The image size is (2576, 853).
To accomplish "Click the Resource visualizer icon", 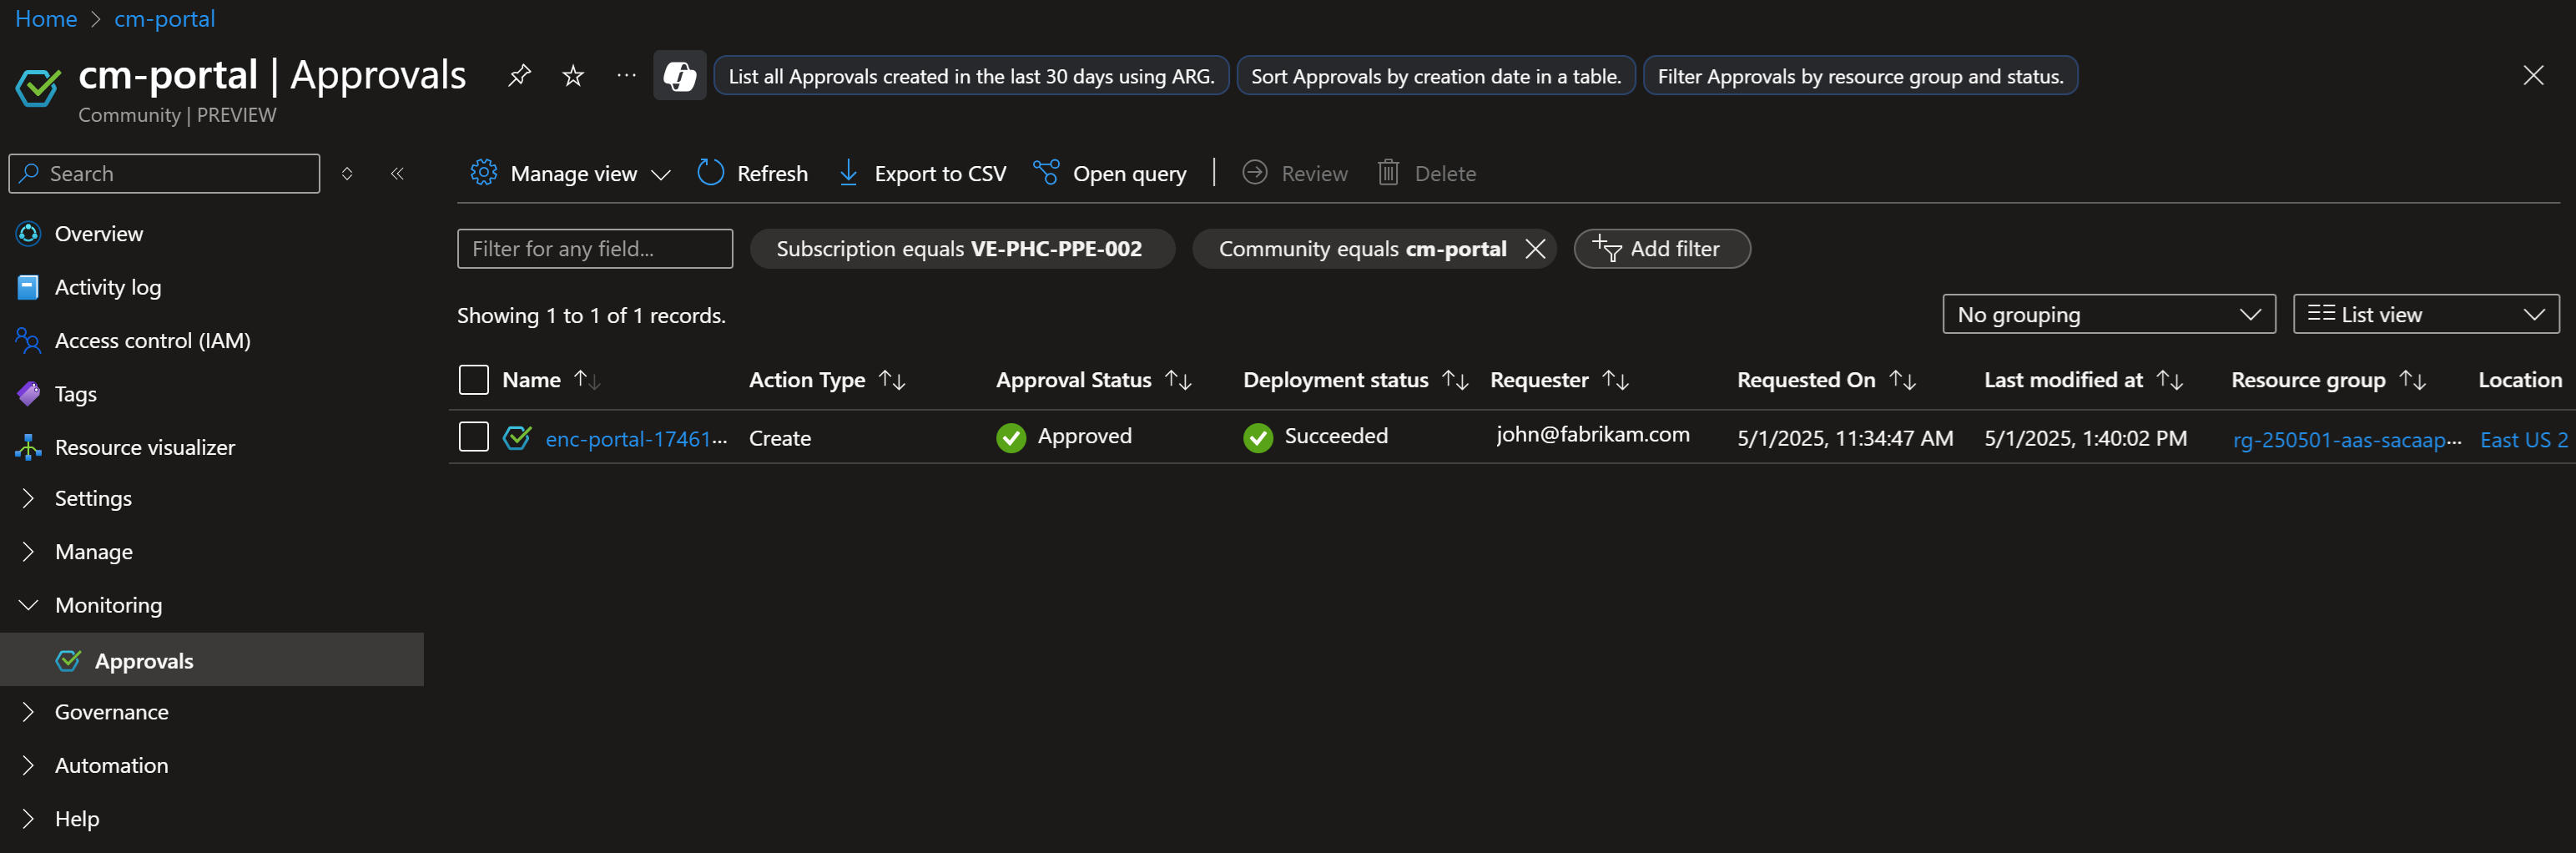I will click(x=28, y=448).
